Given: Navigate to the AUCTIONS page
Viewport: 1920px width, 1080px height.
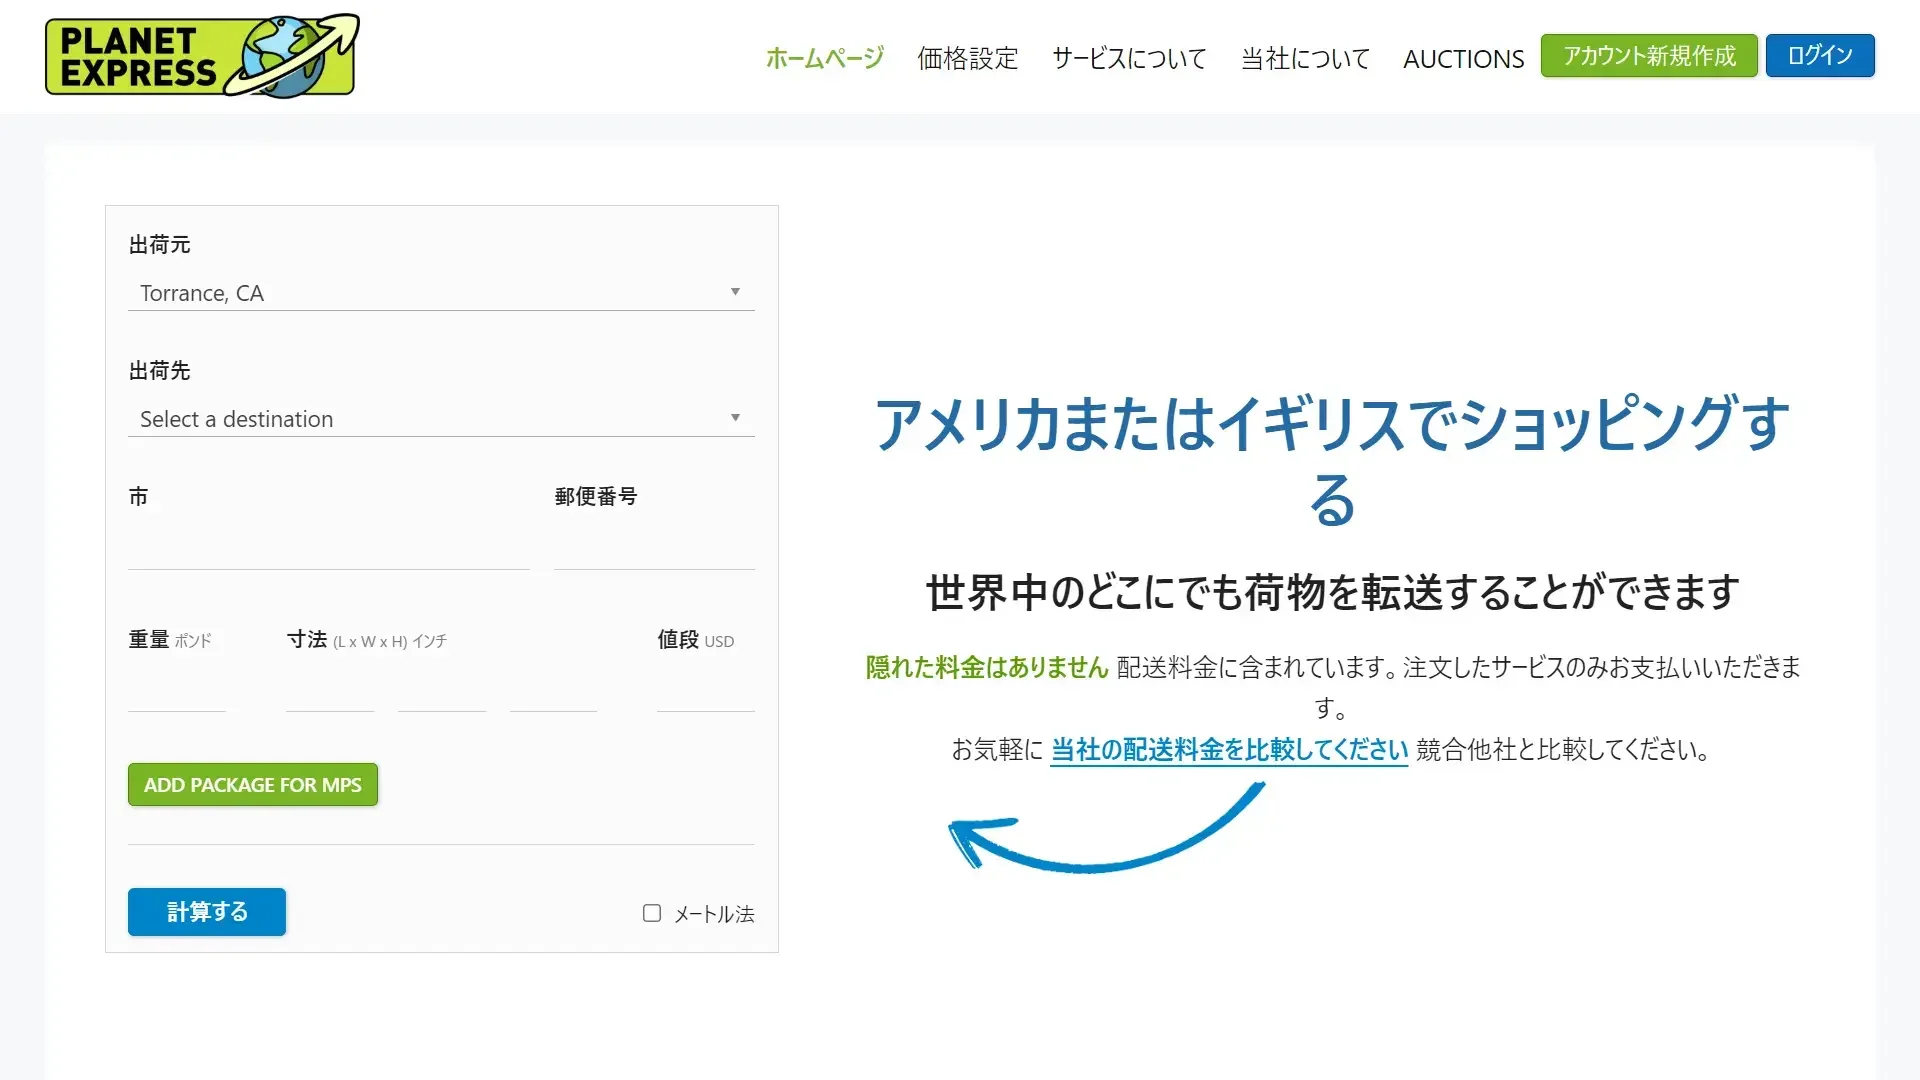Looking at the screenshot, I should (x=1463, y=59).
